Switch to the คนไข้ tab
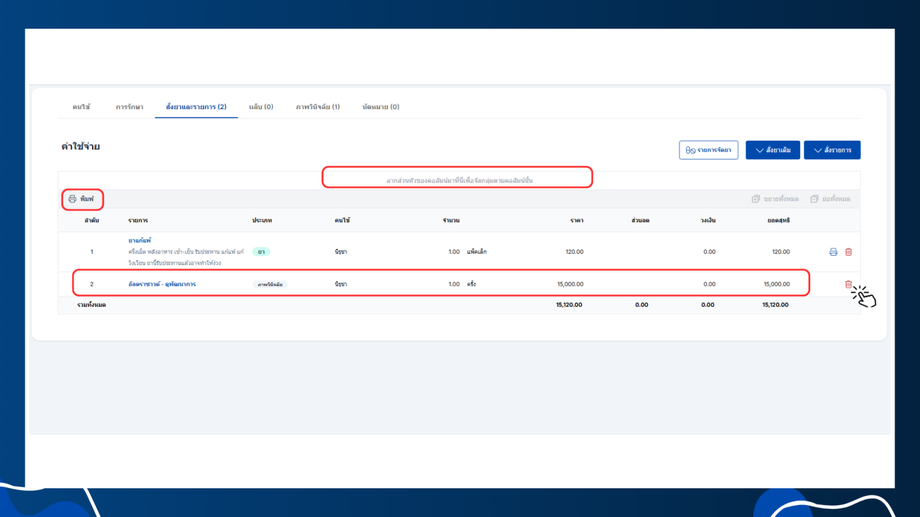The image size is (920, 517). 81,107
